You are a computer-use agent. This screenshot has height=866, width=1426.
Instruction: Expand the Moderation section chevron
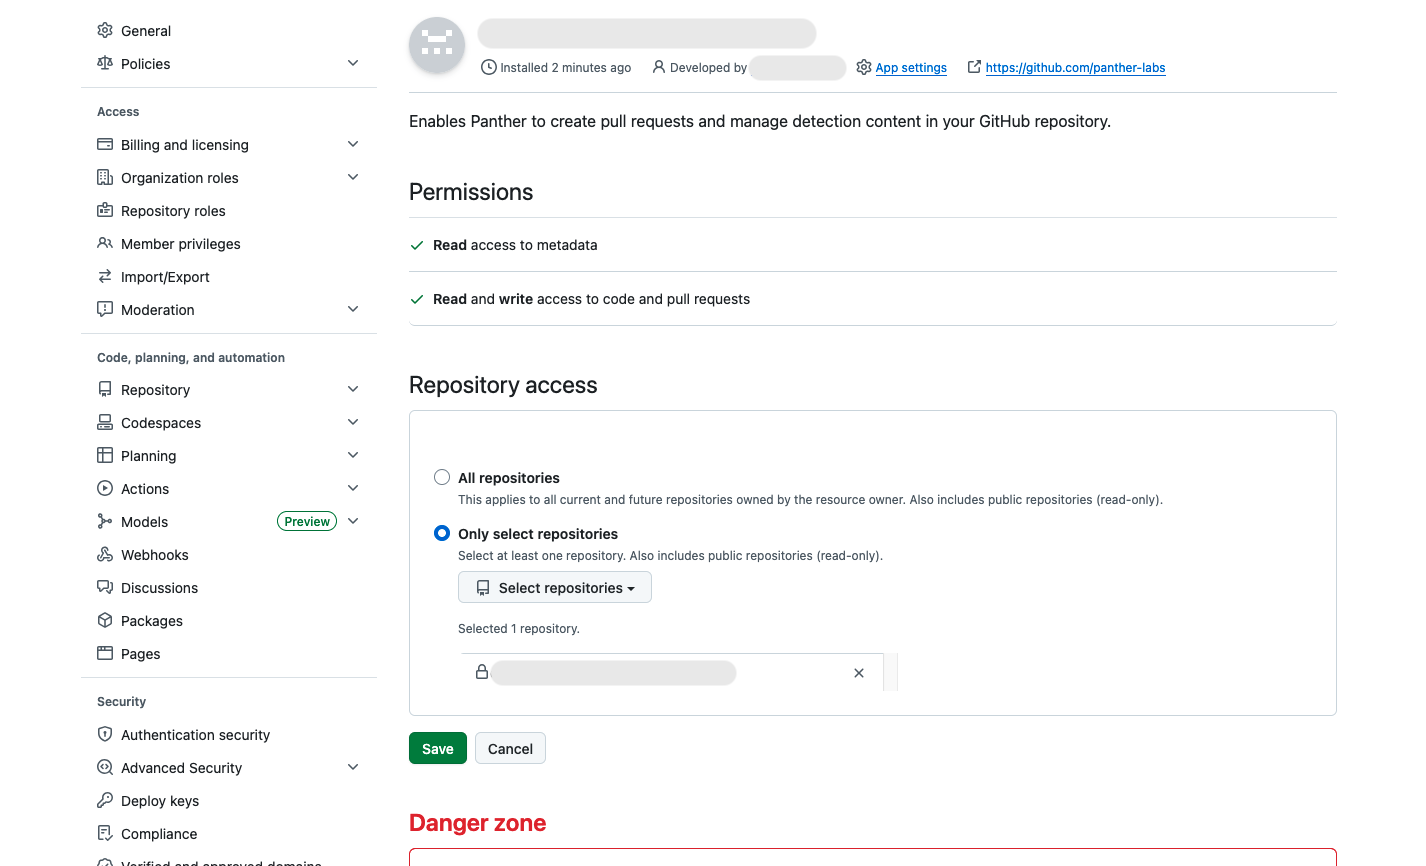click(x=353, y=310)
